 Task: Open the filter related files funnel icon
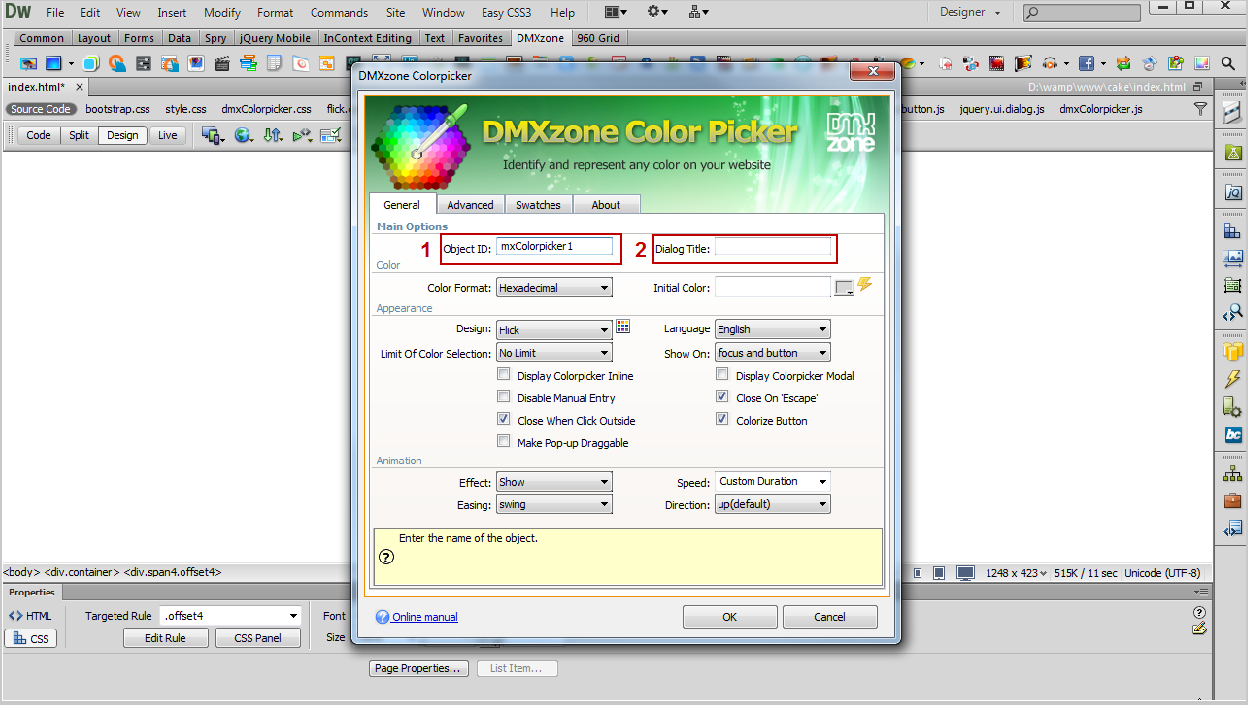pyautogui.click(x=1200, y=109)
